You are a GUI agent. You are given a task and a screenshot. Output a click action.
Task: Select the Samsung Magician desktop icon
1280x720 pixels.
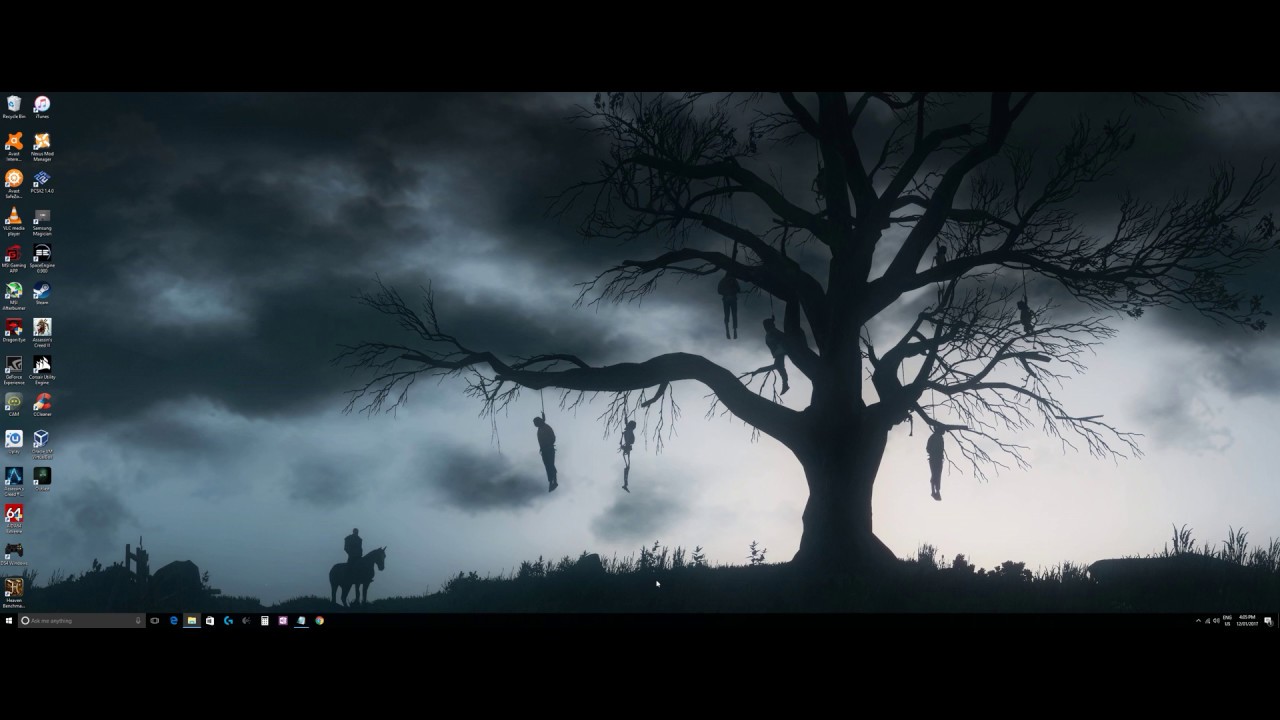coord(42,222)
